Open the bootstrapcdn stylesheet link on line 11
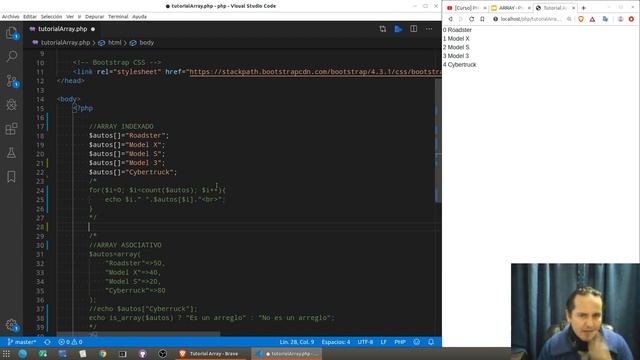640x360 pixels. (x=315, y=72)
